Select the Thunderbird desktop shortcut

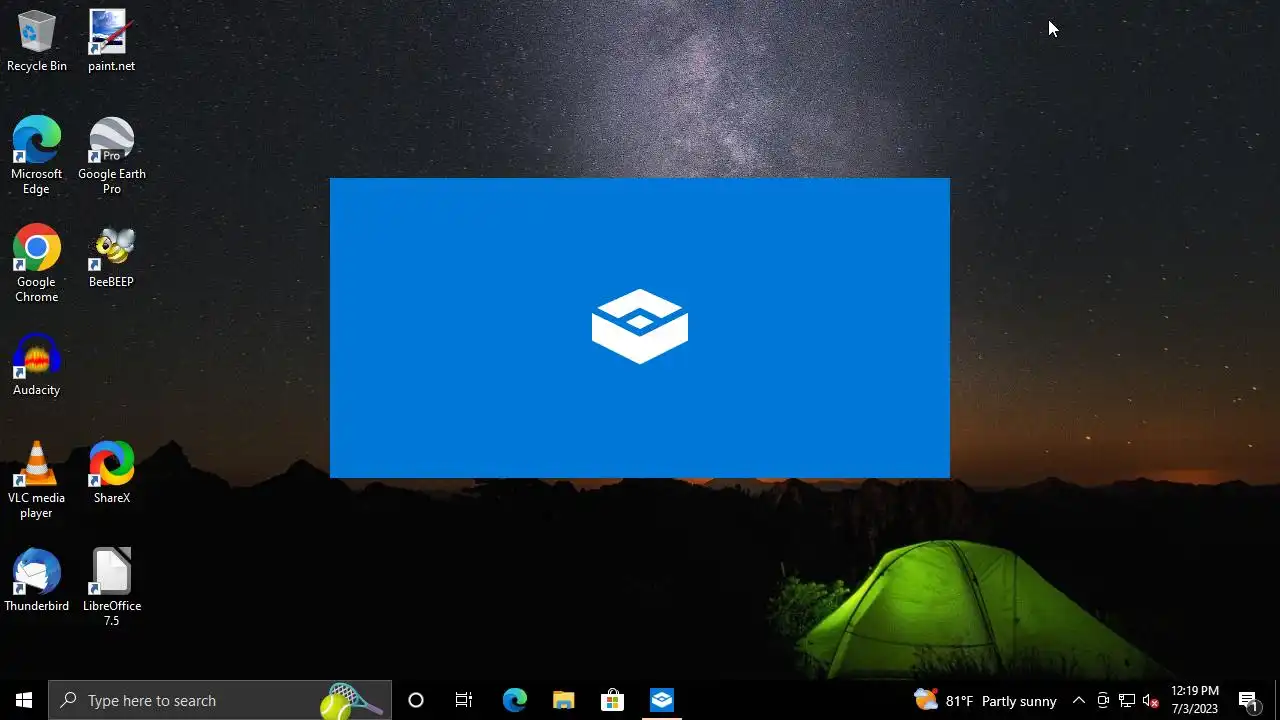(x=37, y=581)
